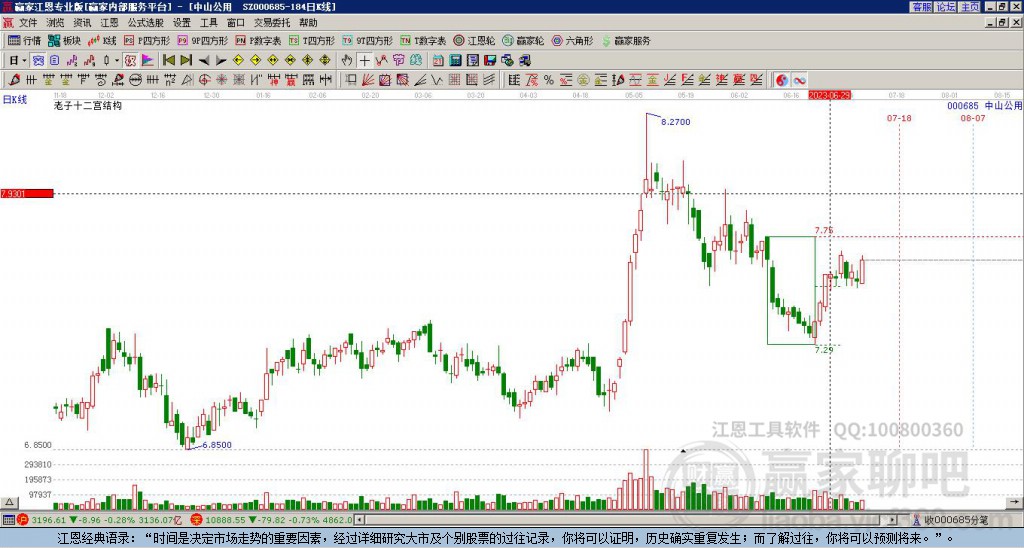The height and width of the screenshot is (548, 1024).
Task: Open the calendar icon
Action: pos(438,61)
